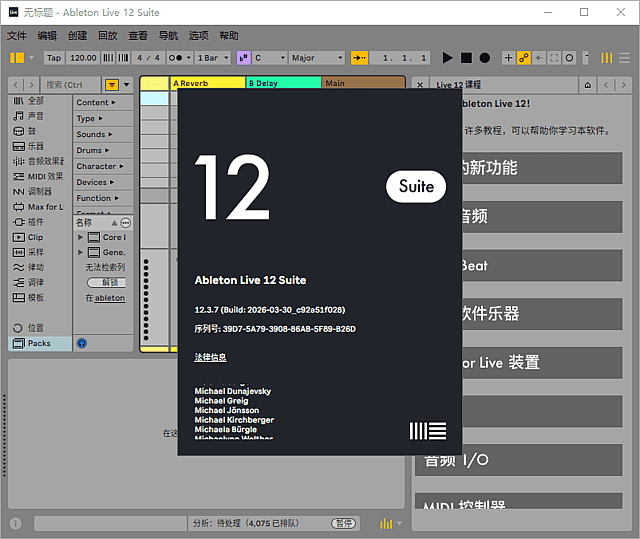This screenshot has height=539, width=640.
Task: Toggle the scale mode button beside key C
Action: tap(244, 58)
